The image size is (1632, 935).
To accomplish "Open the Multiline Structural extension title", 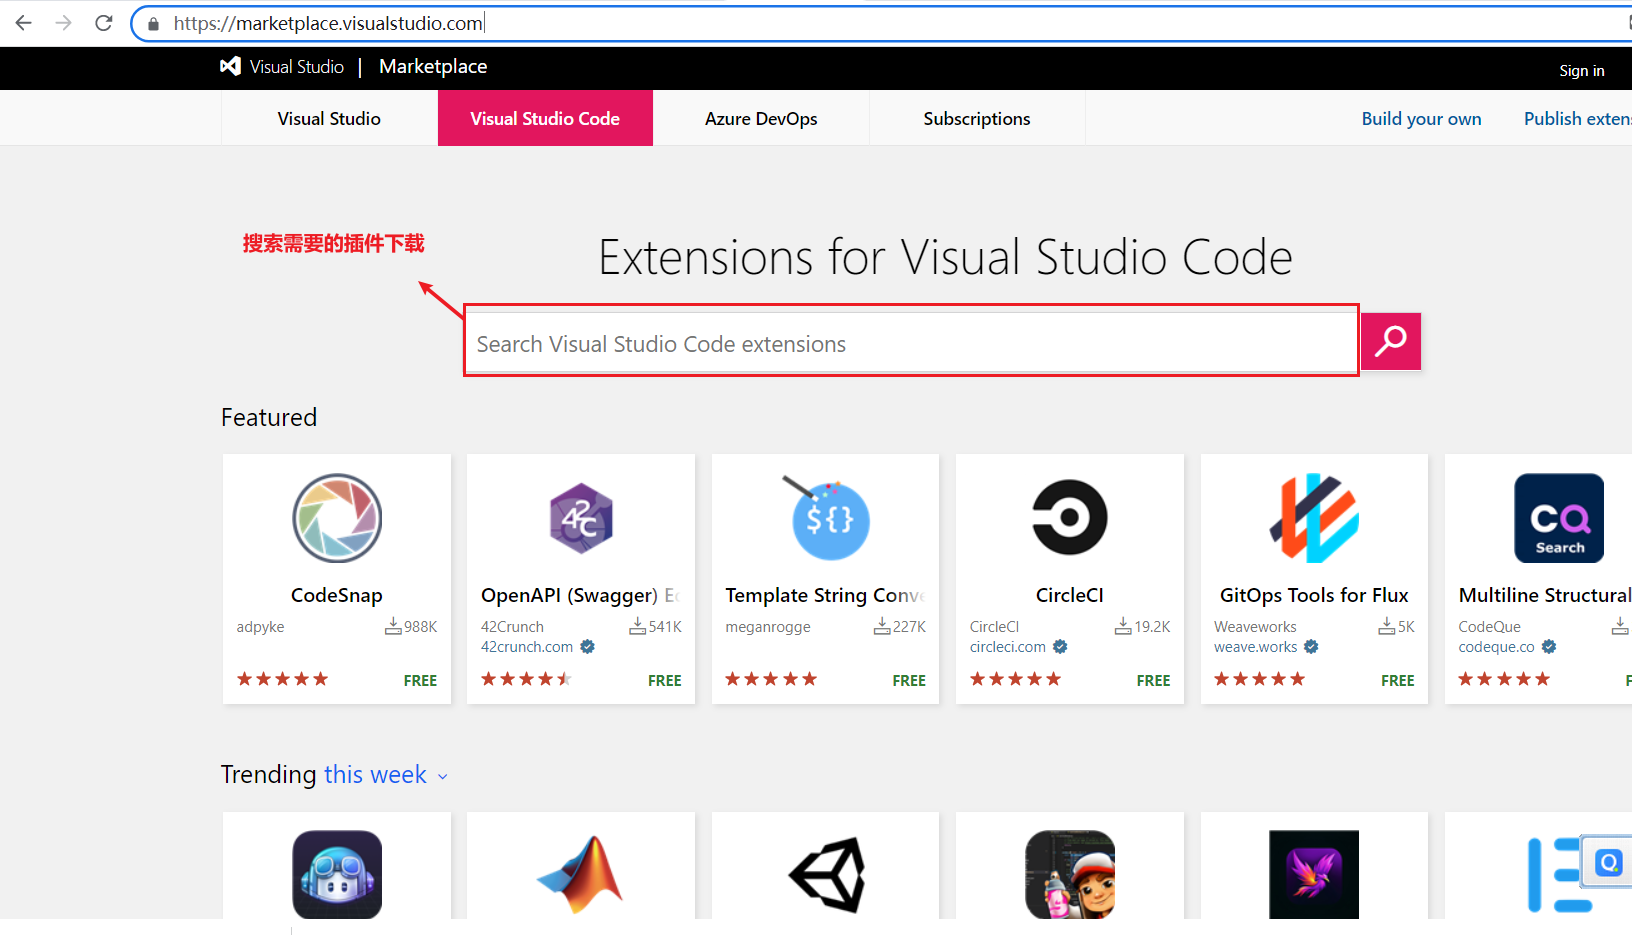I will click(x=1545, y=595).
